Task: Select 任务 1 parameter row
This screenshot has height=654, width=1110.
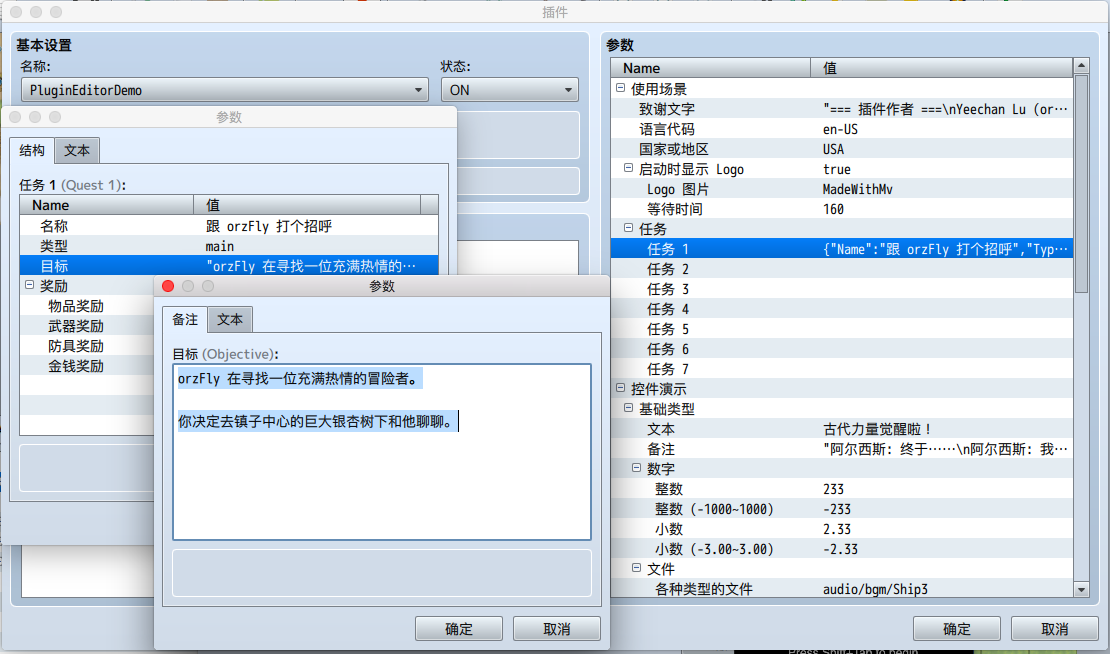Action: point(842,248)
